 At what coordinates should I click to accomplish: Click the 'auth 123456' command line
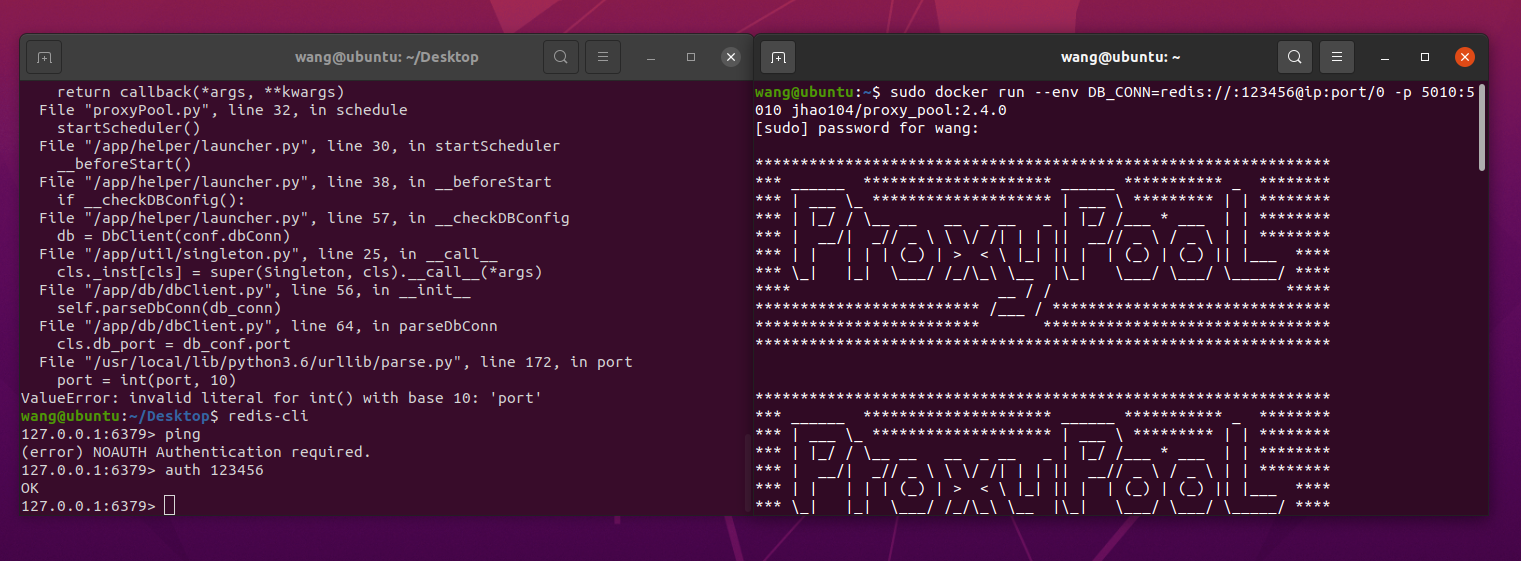pos(142,470)
